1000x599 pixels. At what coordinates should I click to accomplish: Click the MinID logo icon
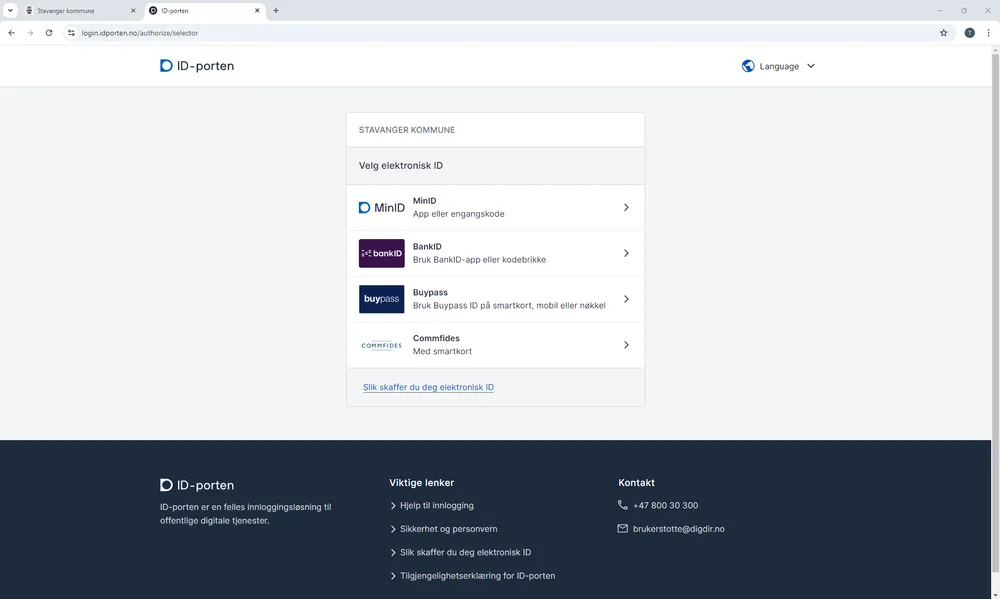pyautogui.click(x=381, y=208)
